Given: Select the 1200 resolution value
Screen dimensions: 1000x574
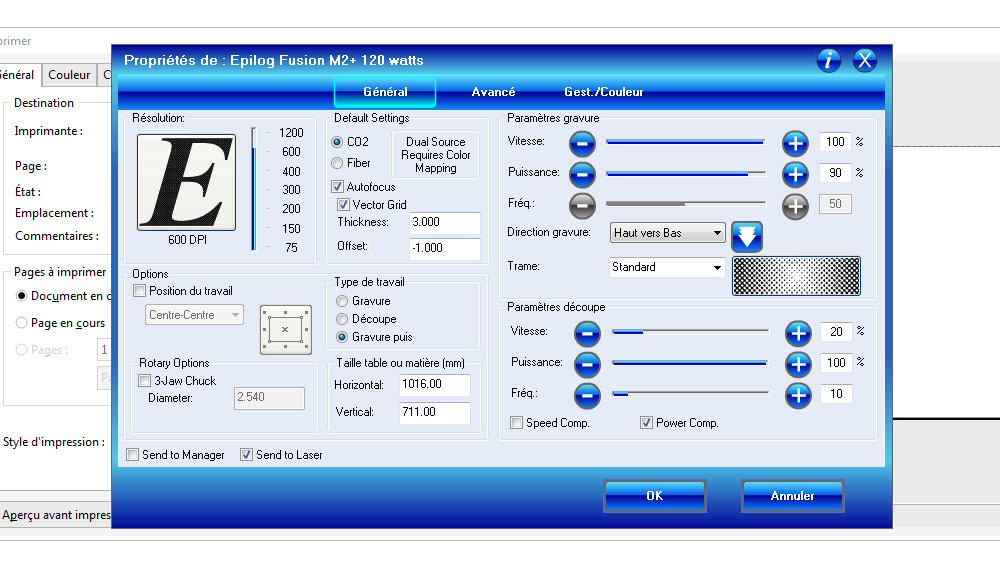Looking at the screenshot, I should 291,133.
